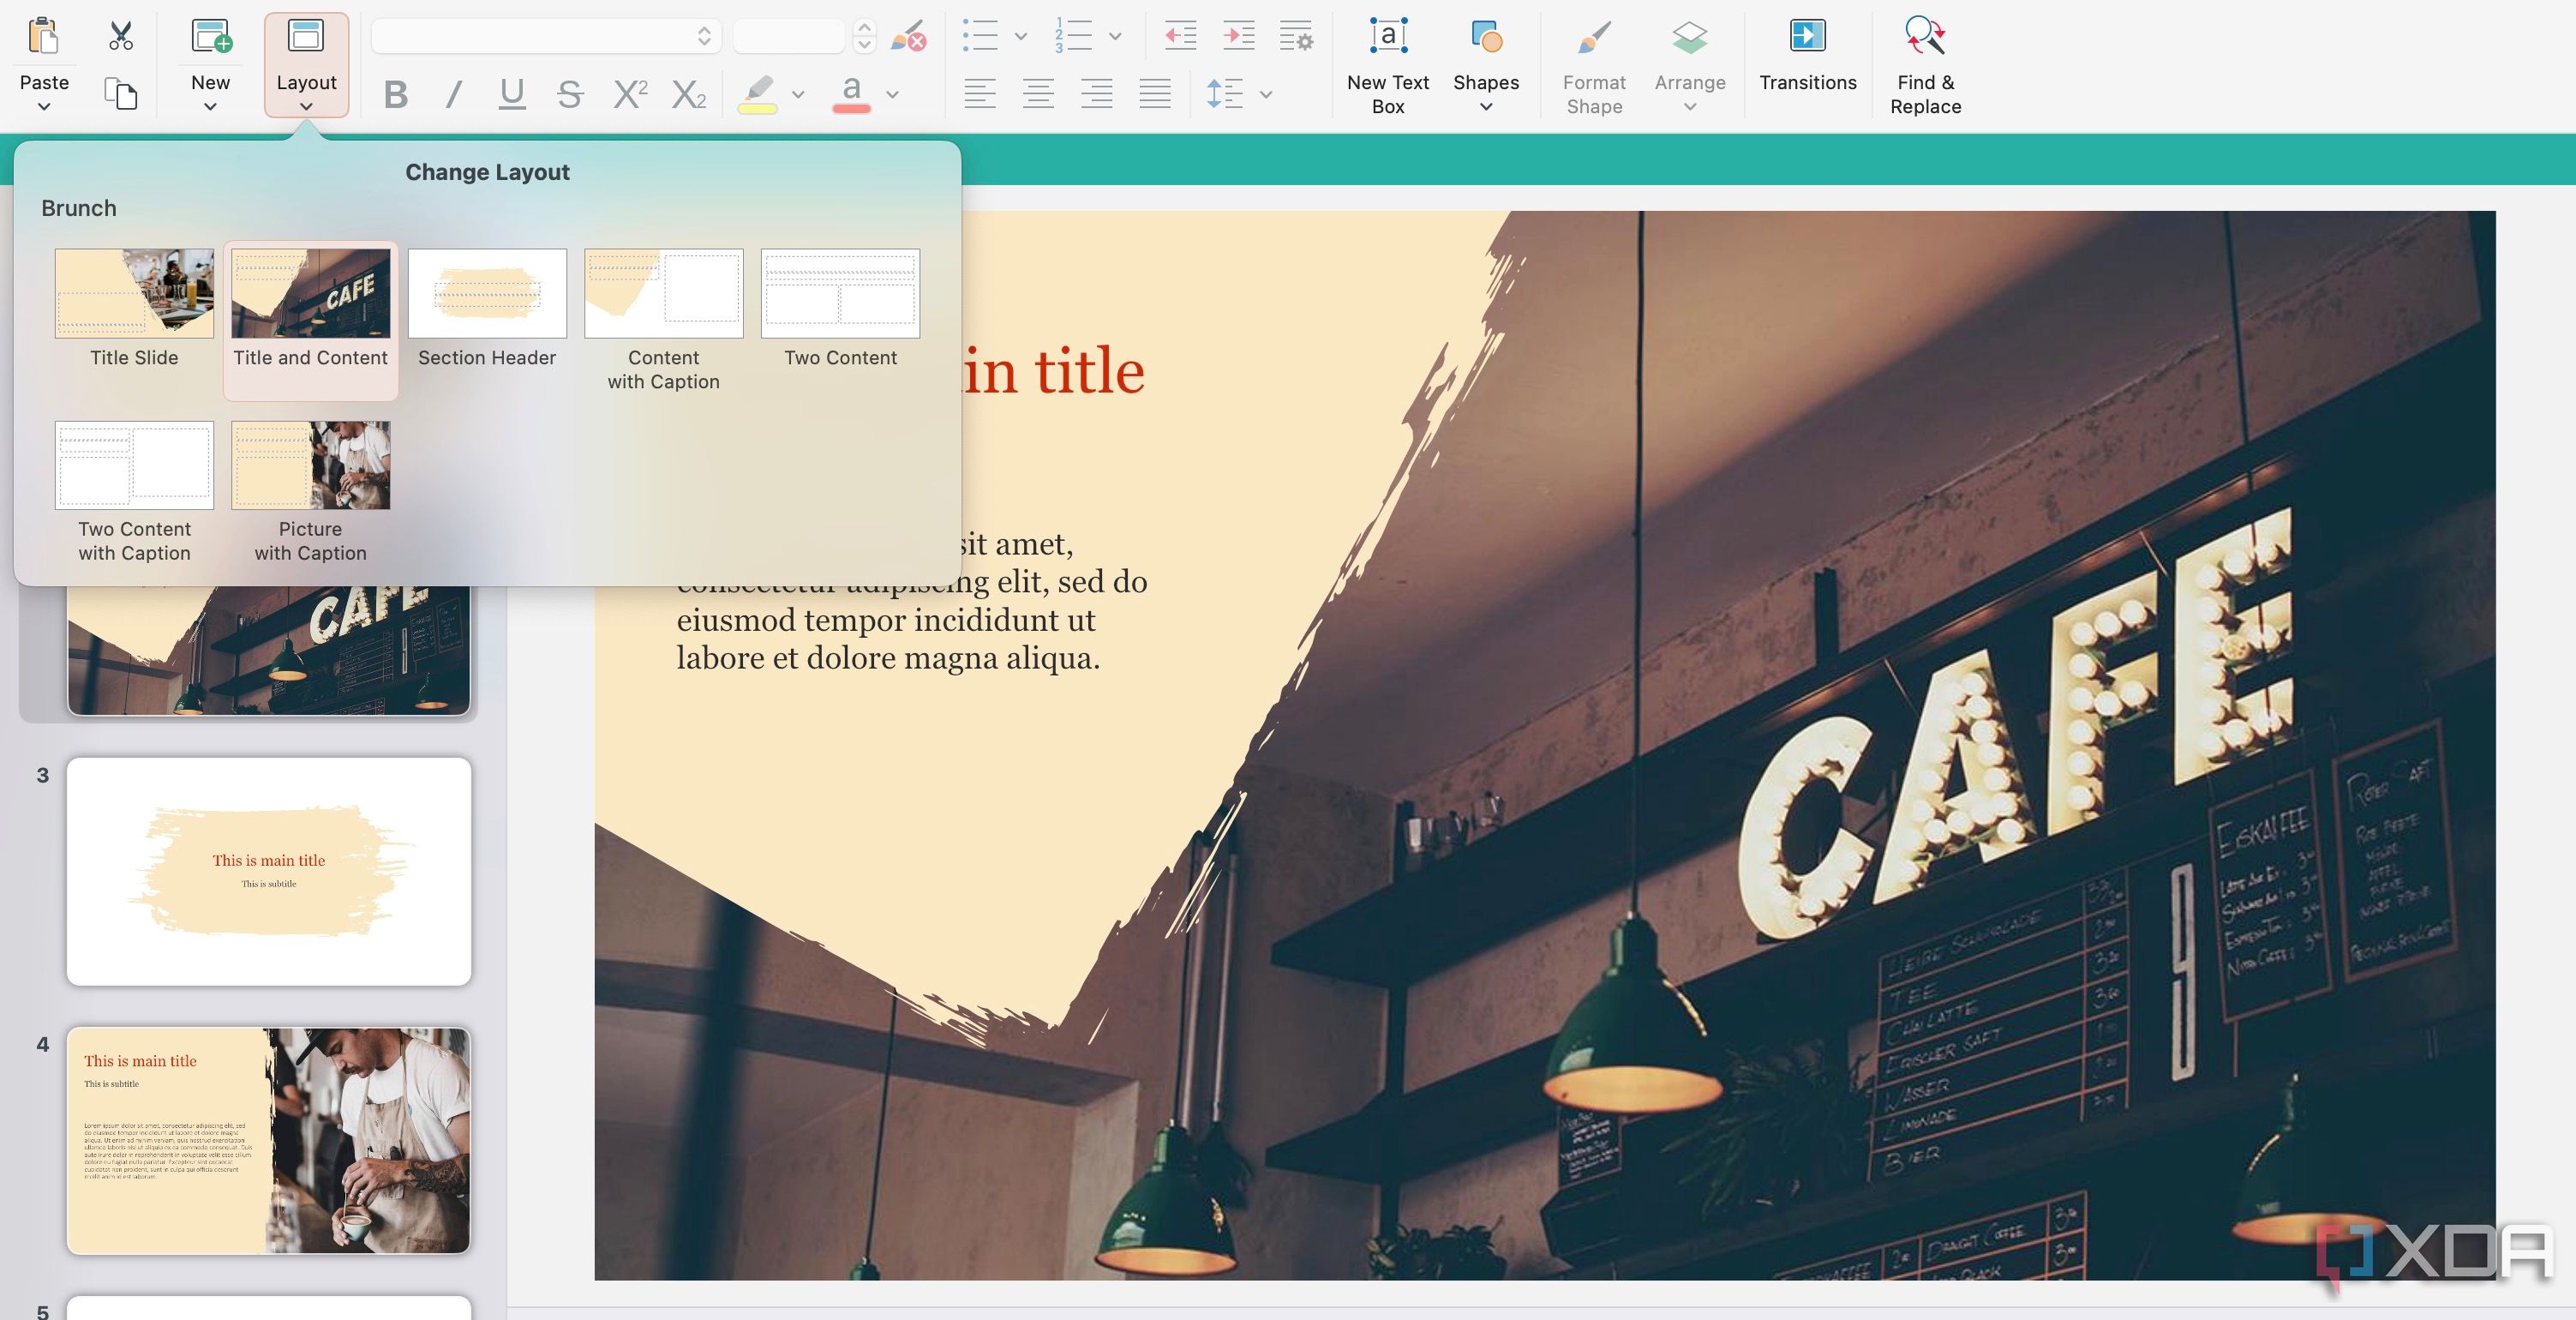Viewport: 2576px width, 1320px height.
Task: Click the Increase indent icon
Action: pyautogui.click(x=1239, y=36)
